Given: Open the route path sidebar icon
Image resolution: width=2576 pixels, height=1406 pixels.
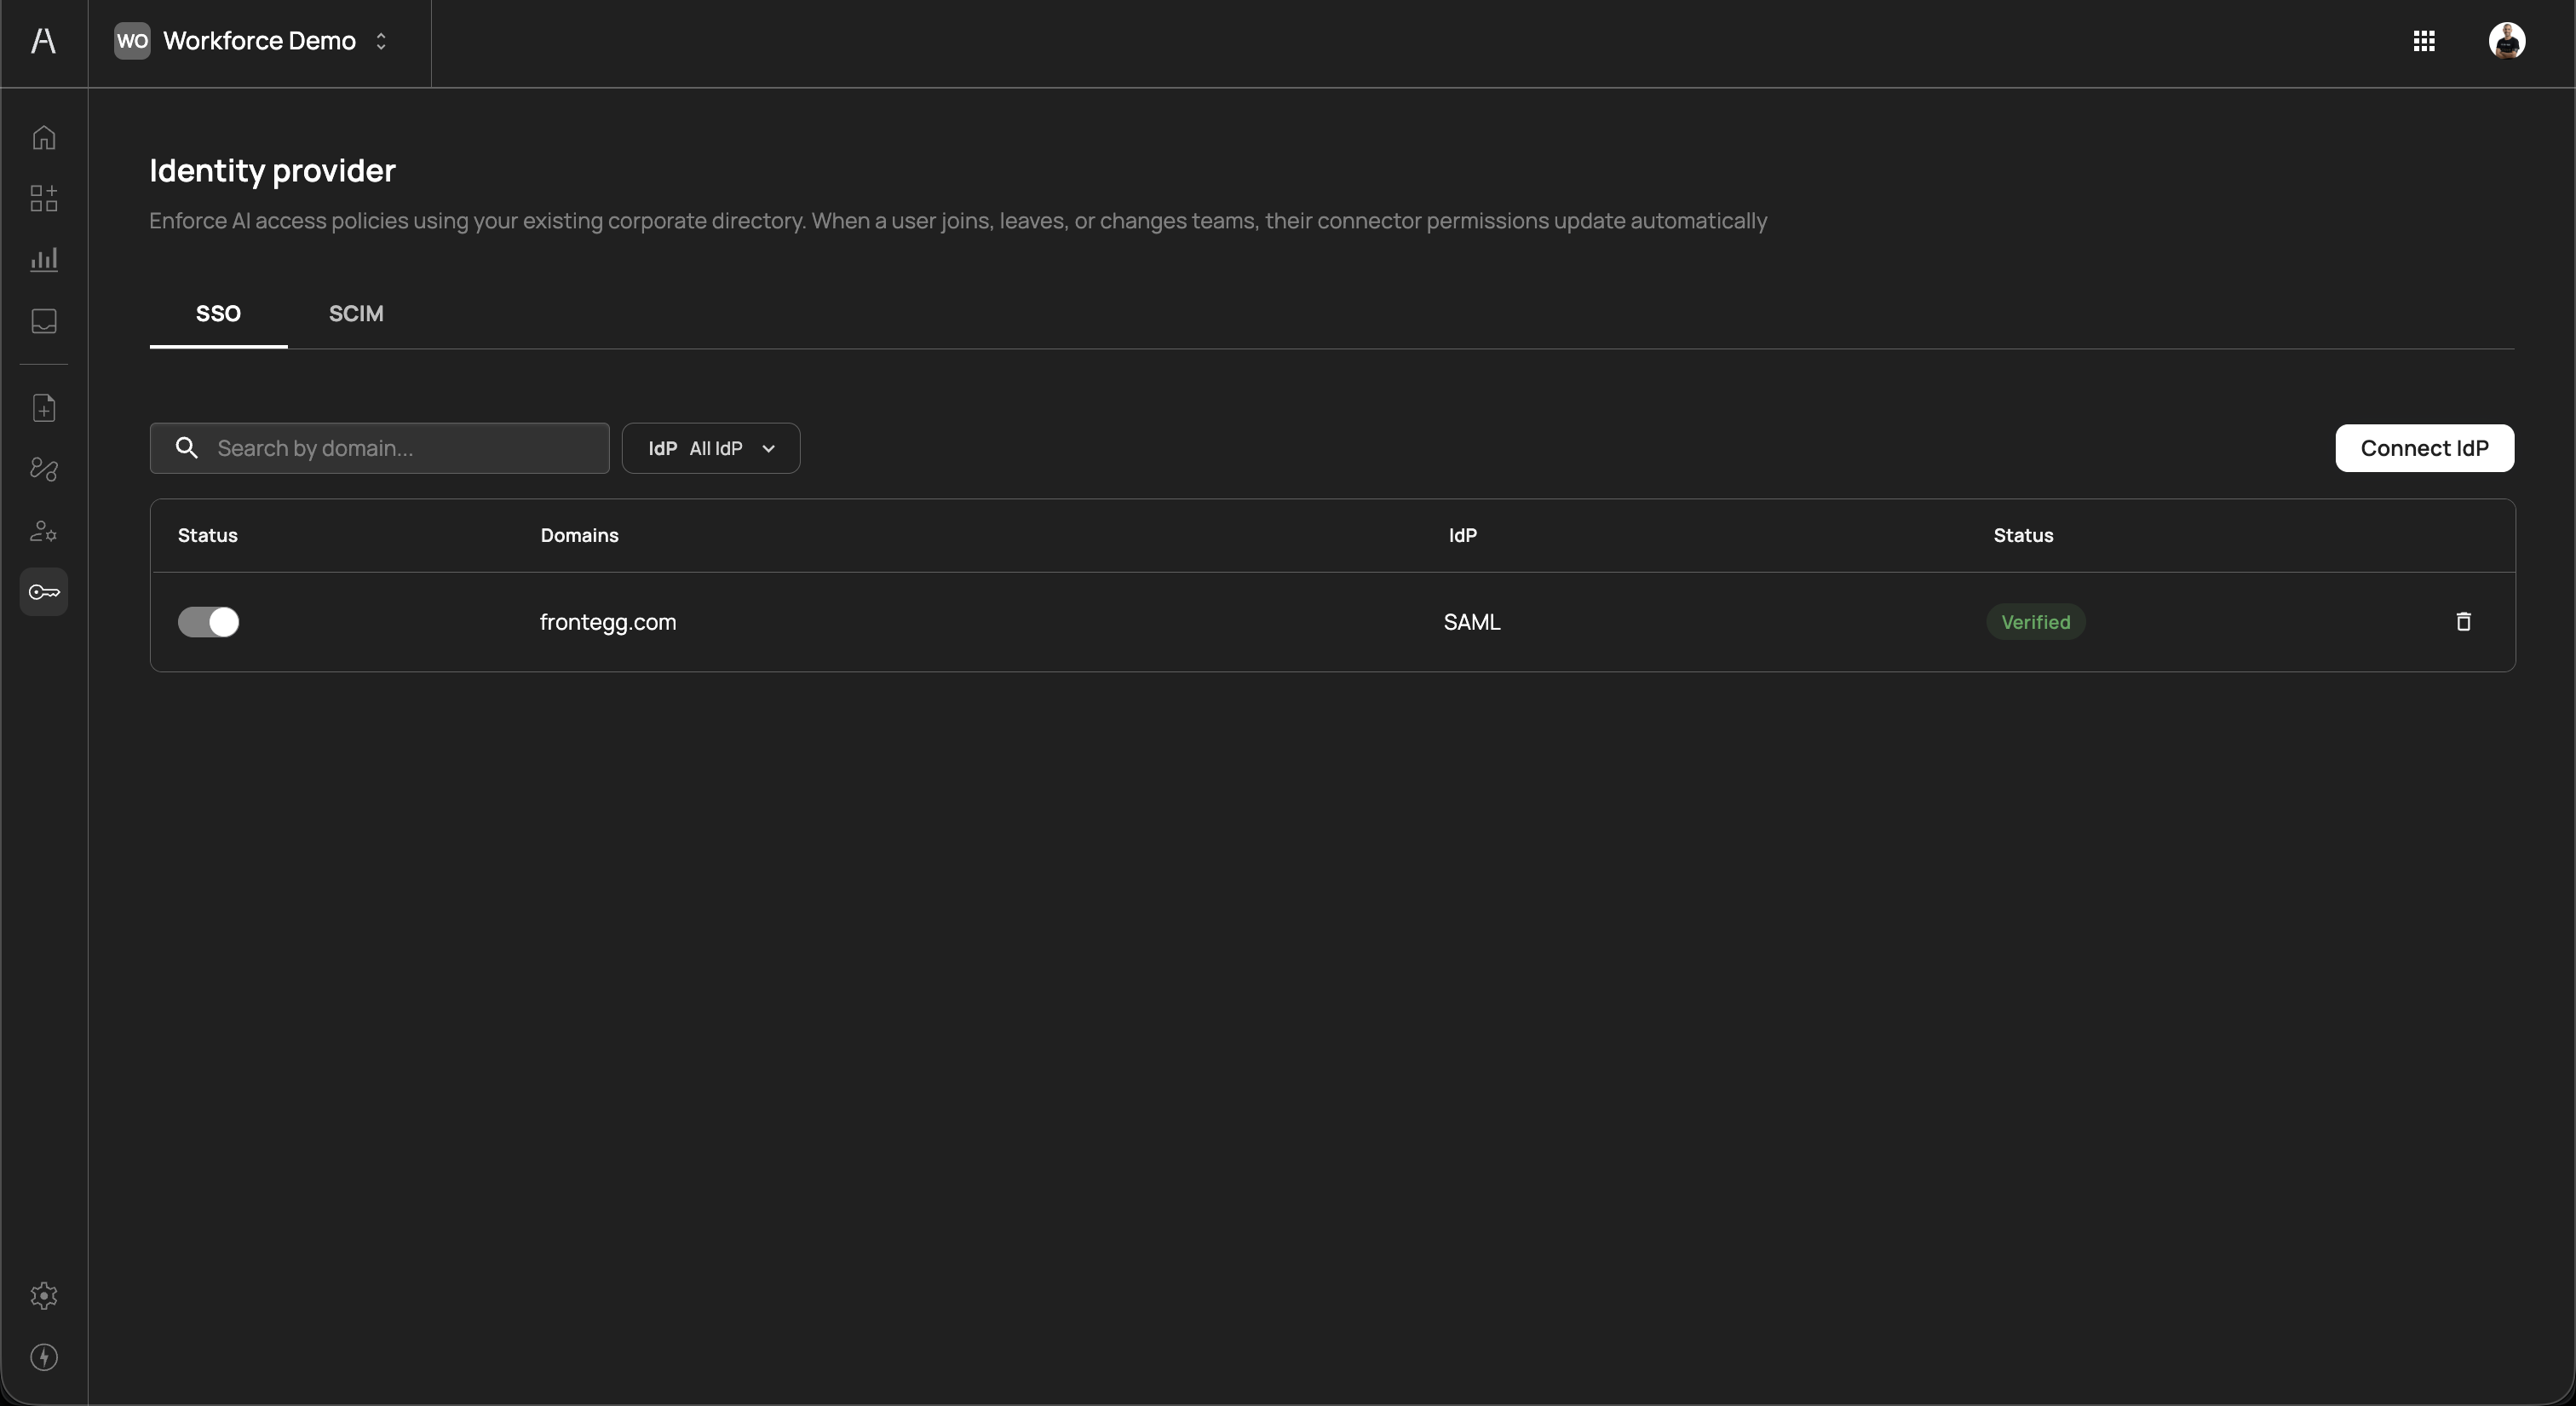Looking at the screenshot, I should 44,469.
